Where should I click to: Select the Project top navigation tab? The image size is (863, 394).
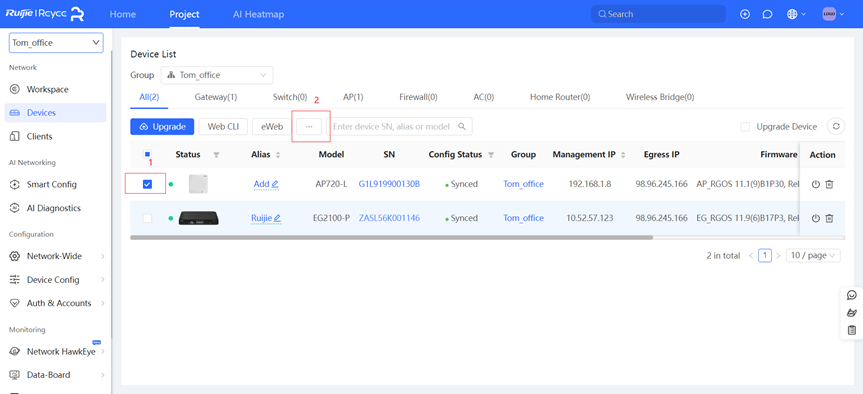(184, 14)
